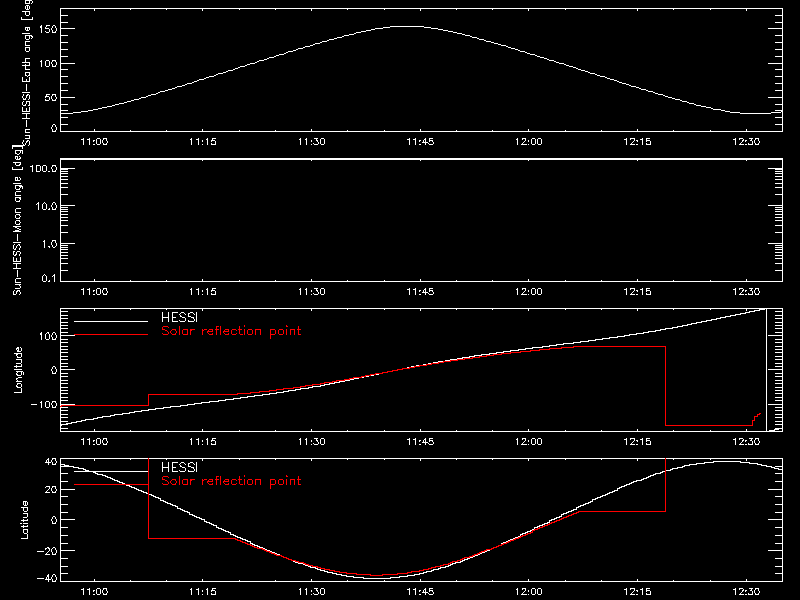Viewport: 800px width, 600px height.
Task: Click the Latitude y-axis title
Action: coord(24,520)
